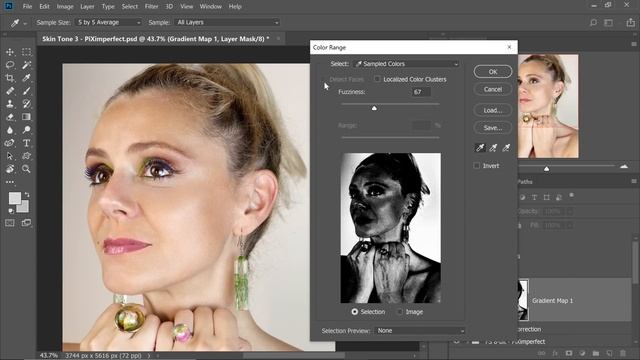This screenshot has width=640, height=360.
Task: Tick the grayed-out Detect Faces checkbox
Action: click(324, 79)
